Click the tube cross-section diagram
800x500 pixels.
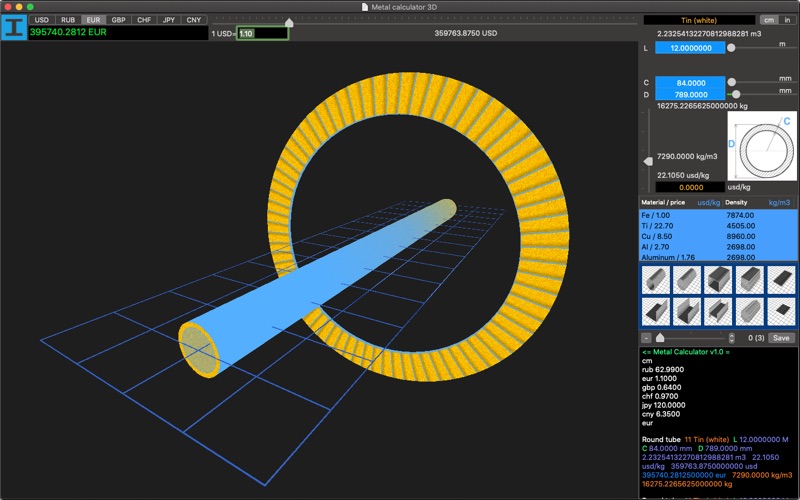(x=762, y=146)
